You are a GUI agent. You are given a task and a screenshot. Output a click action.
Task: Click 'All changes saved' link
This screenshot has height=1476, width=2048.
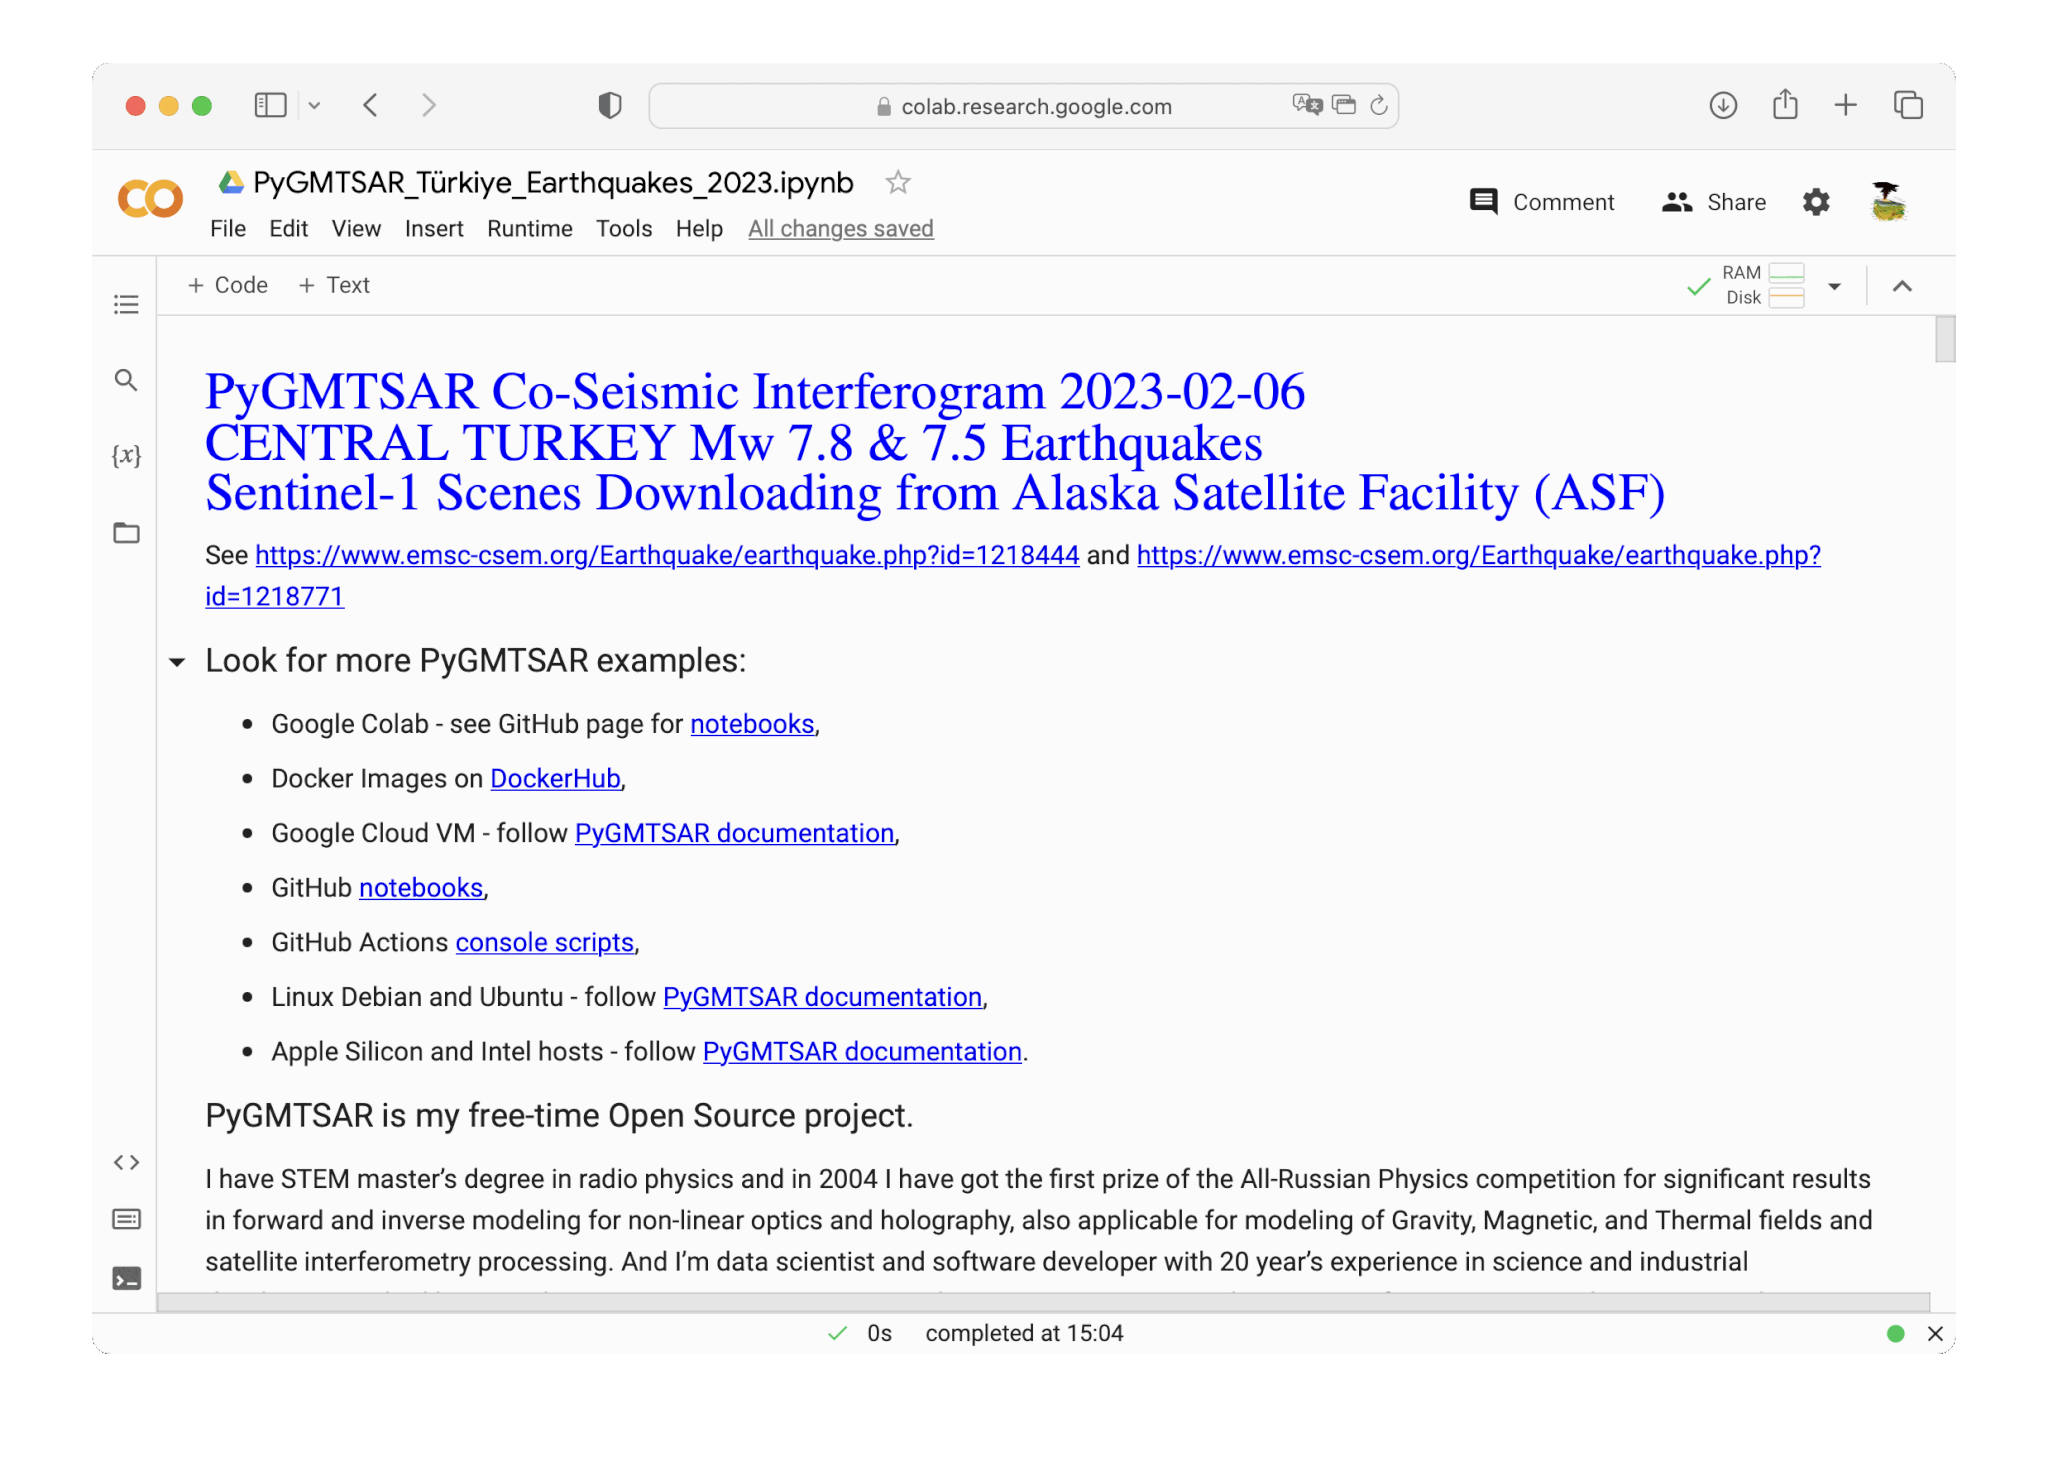click(x=841, y=229)
